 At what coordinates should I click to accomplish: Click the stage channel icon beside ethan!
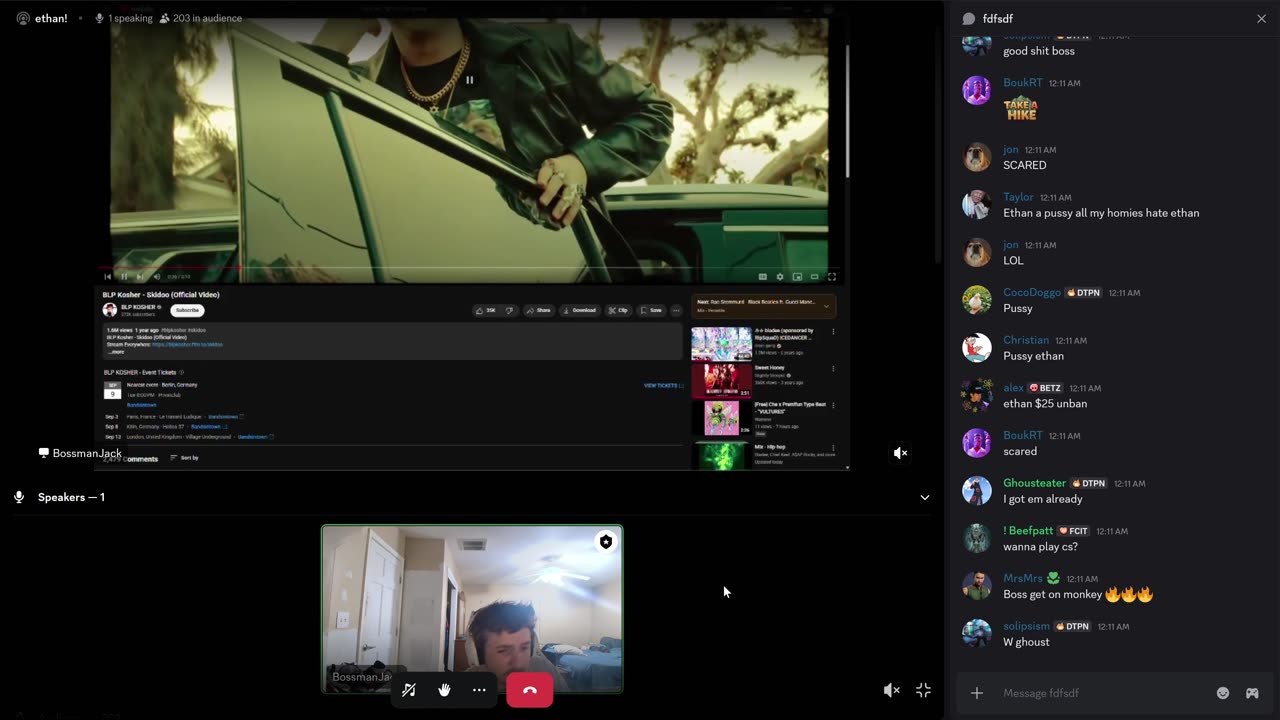pyautogui.click(x=22, y=18)
